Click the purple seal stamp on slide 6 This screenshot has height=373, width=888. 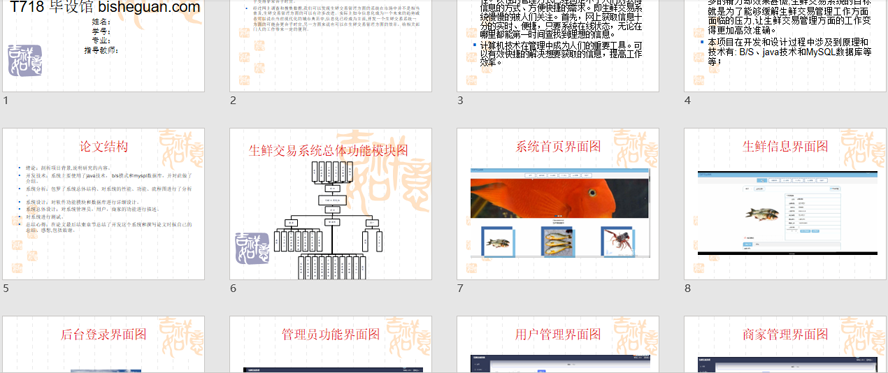pyautogui.click(x=253, y=248)
